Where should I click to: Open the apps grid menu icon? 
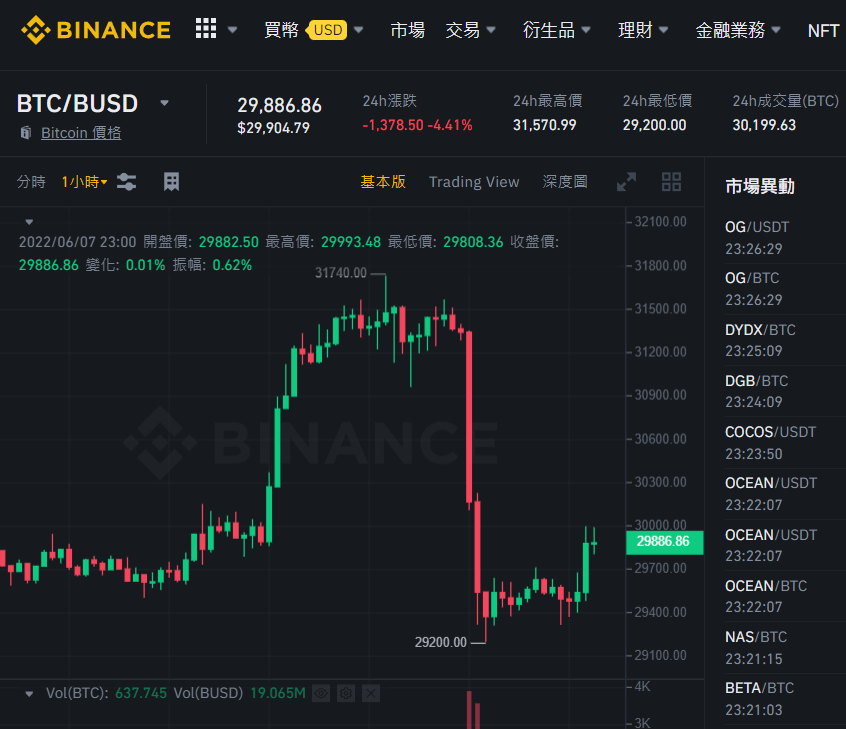tap(206, 28)
